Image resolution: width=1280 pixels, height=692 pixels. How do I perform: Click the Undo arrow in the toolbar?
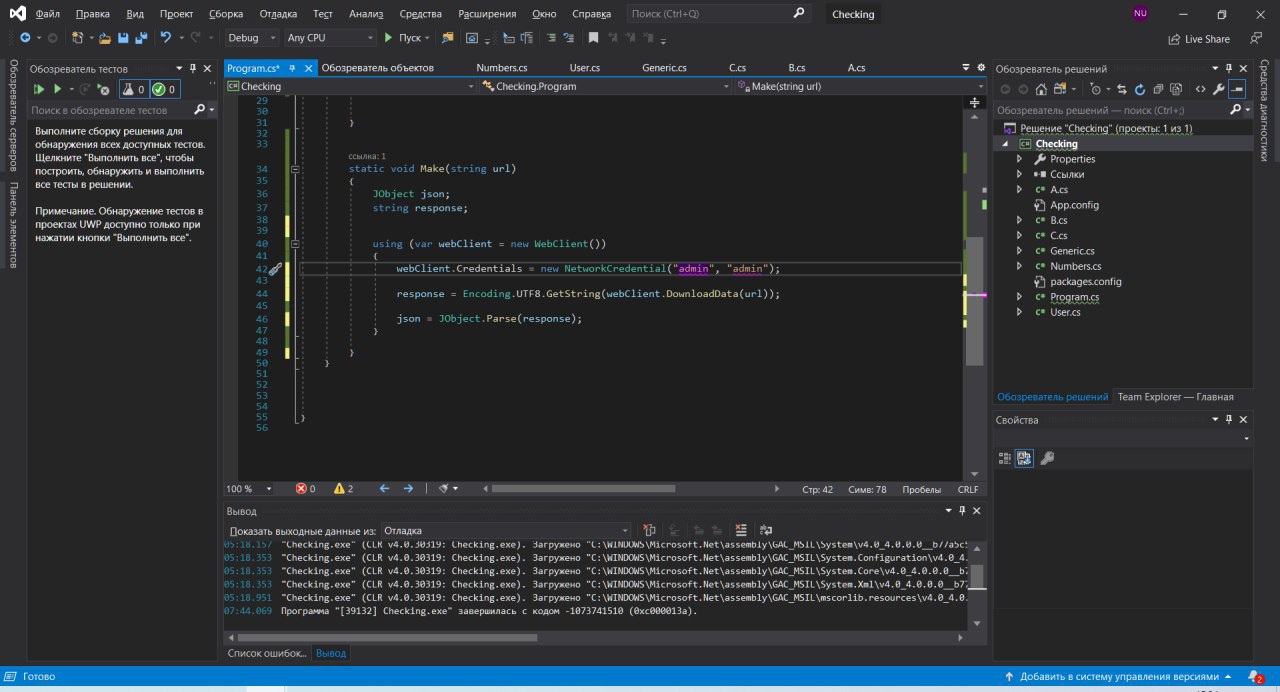(x=166, y=38)
